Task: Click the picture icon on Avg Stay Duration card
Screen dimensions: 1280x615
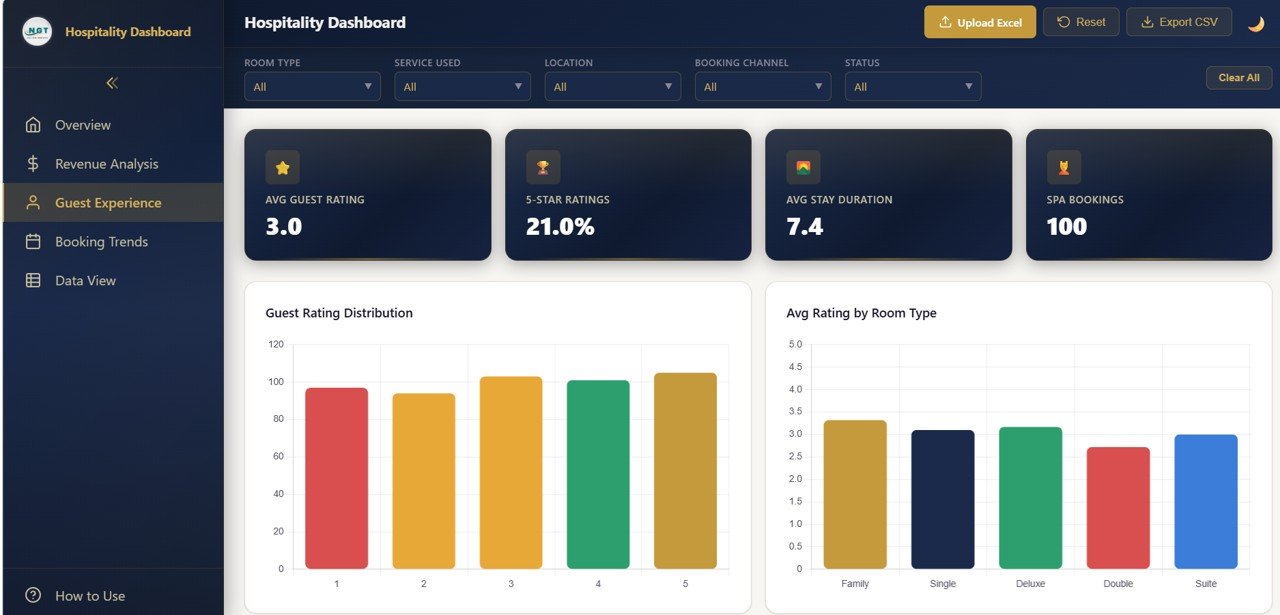Action: click(803, 168)
